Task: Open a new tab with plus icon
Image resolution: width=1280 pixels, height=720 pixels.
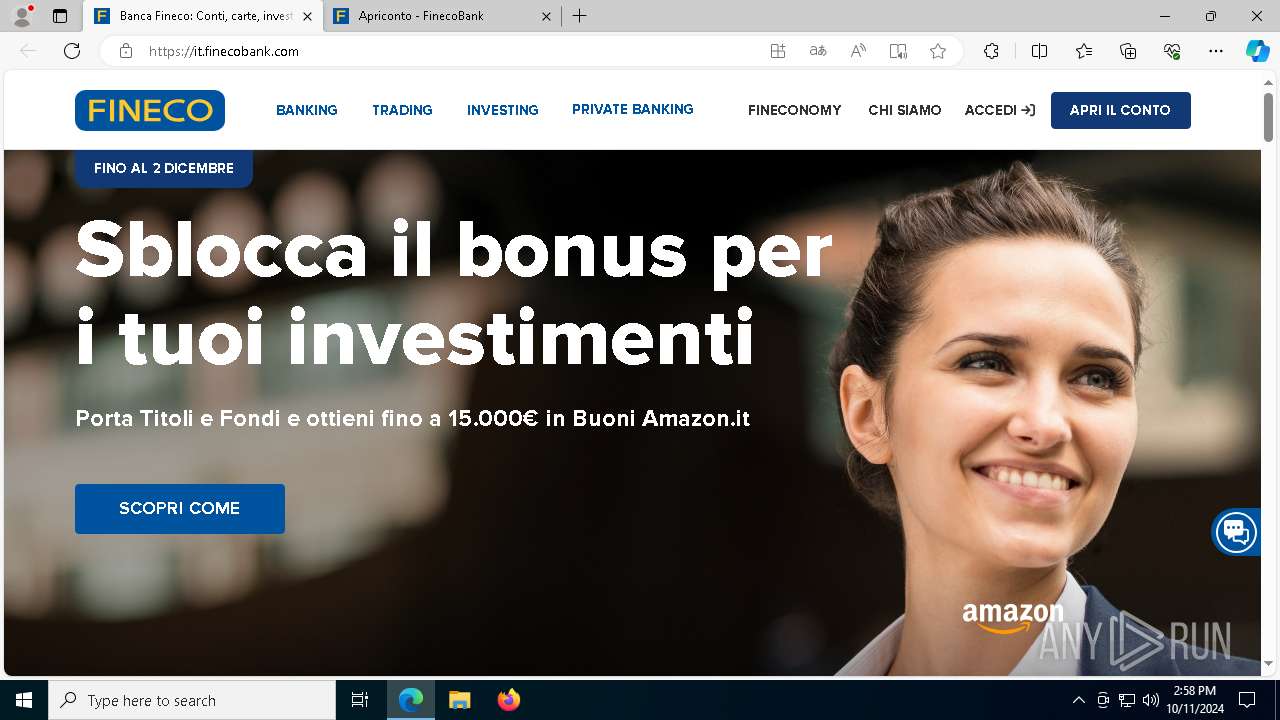Action: [580, 16]
